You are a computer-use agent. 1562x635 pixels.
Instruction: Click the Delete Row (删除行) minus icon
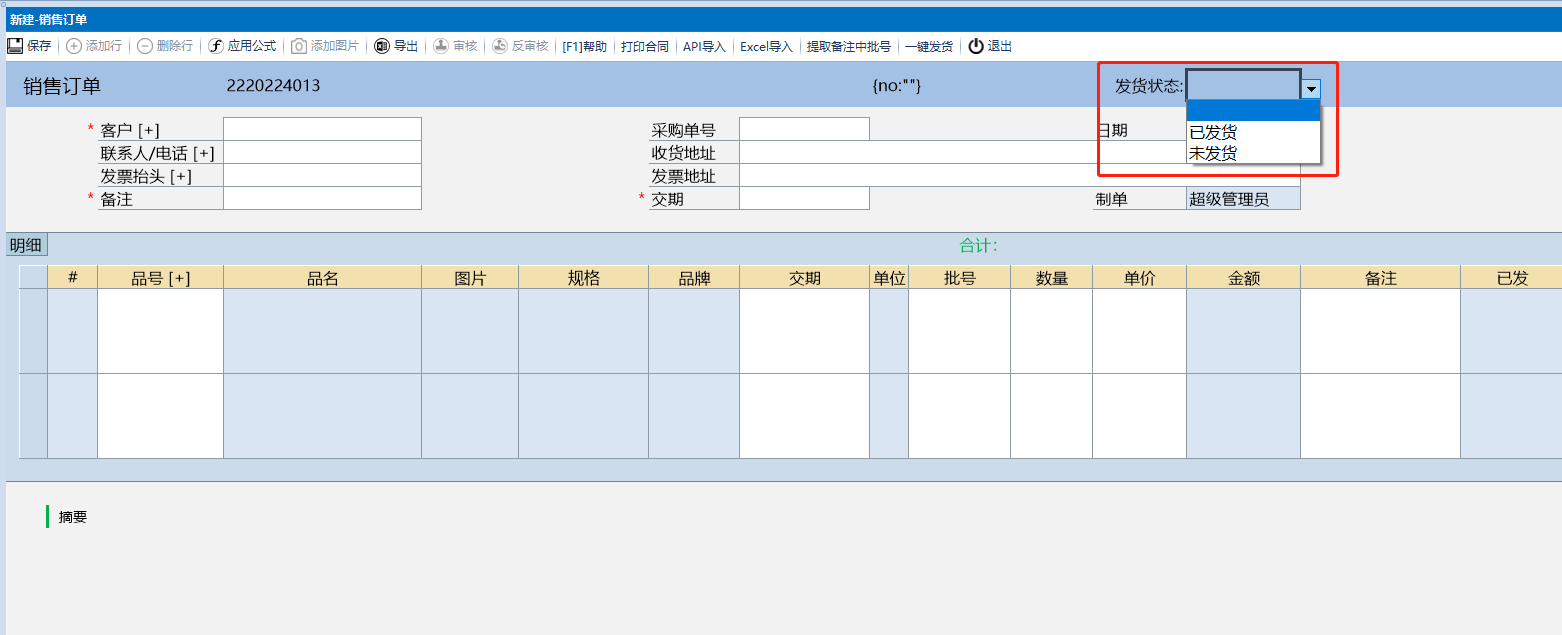[145, 46]
